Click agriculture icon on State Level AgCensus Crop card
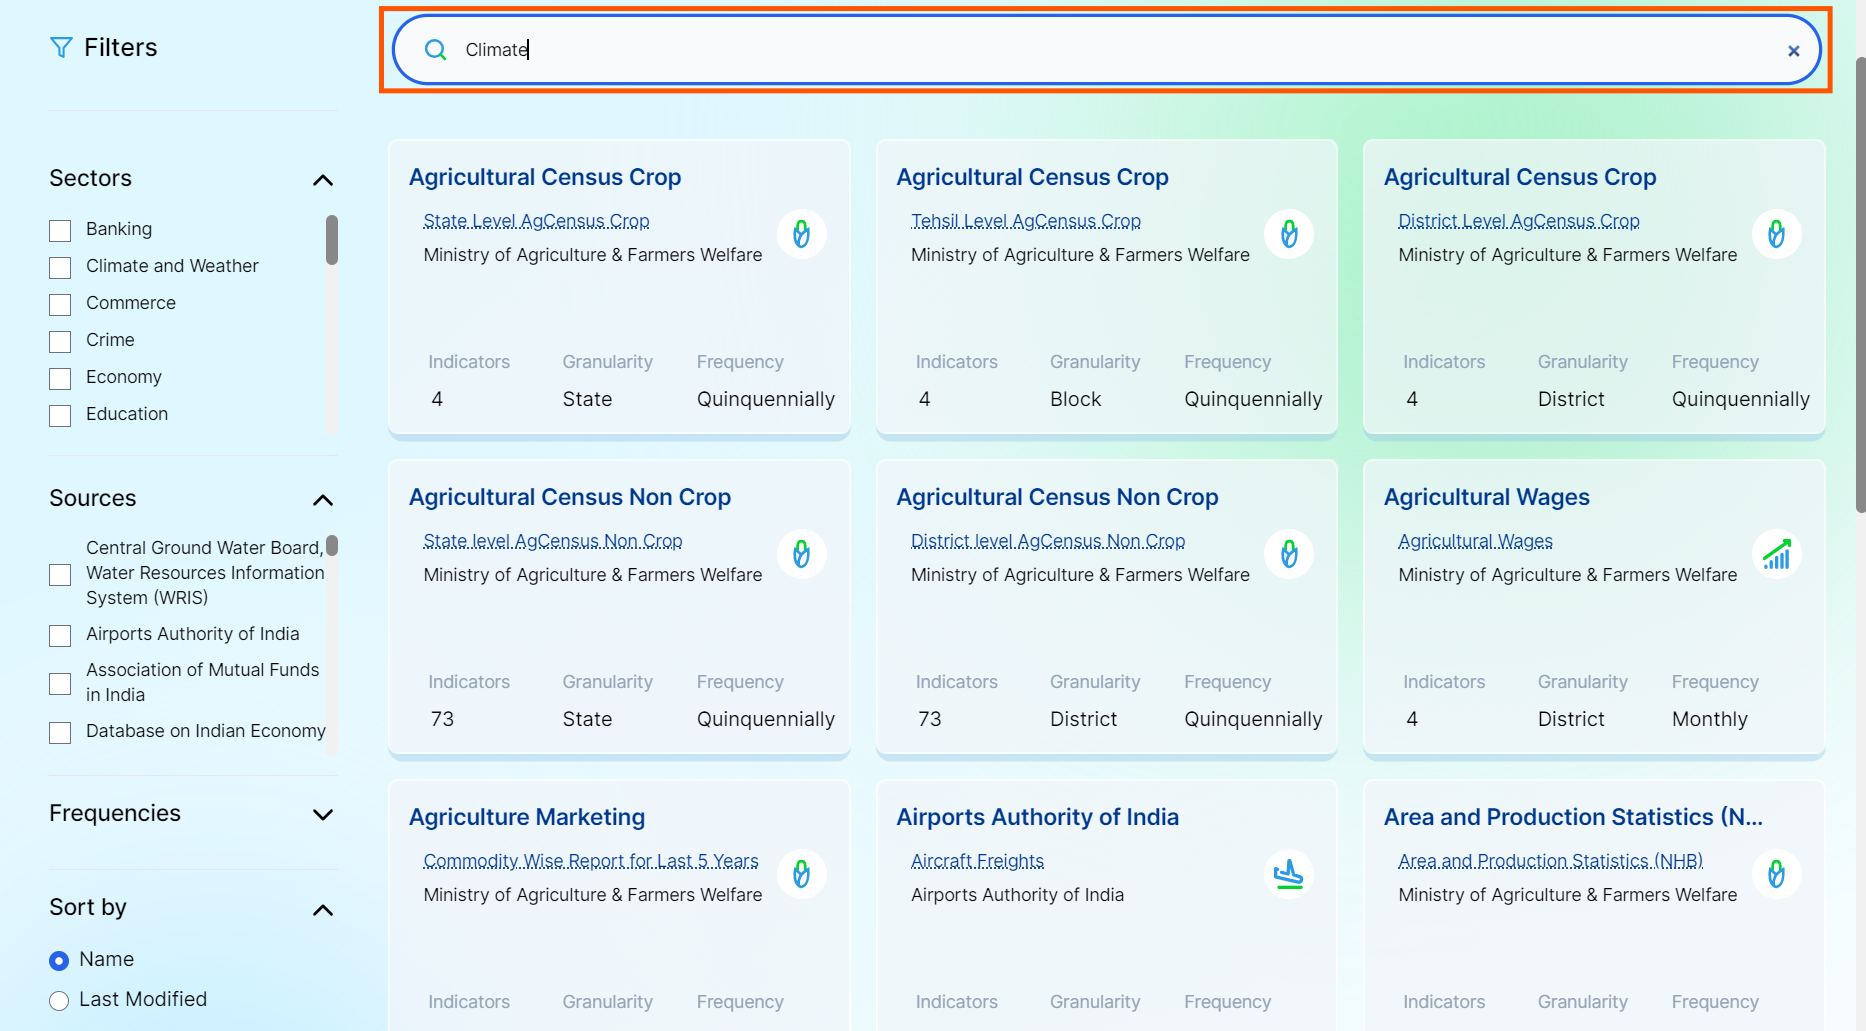 (x=801, y=234)
